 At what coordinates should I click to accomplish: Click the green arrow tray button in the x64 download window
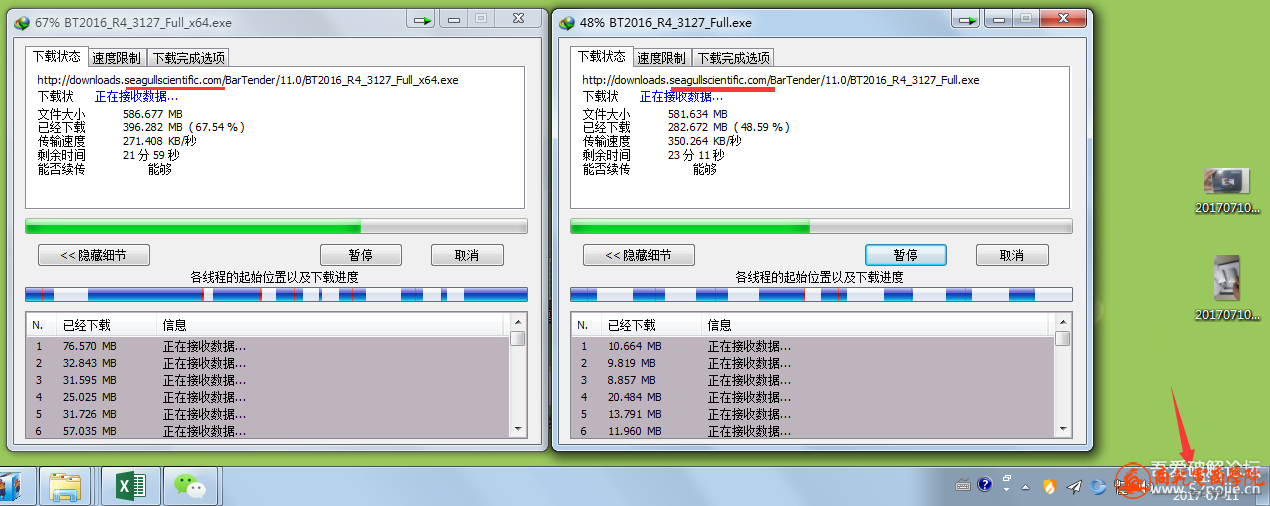[x=423, y=19]
